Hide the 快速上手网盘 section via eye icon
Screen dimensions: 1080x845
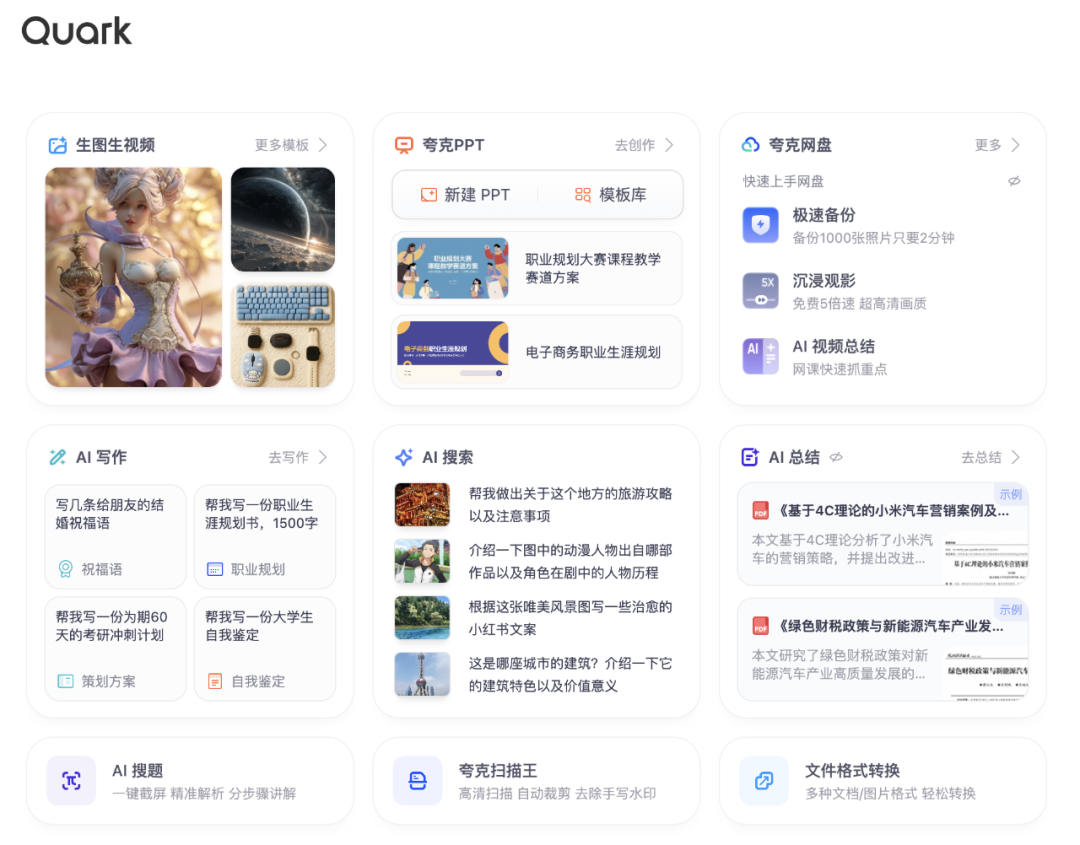point(1014,181)
